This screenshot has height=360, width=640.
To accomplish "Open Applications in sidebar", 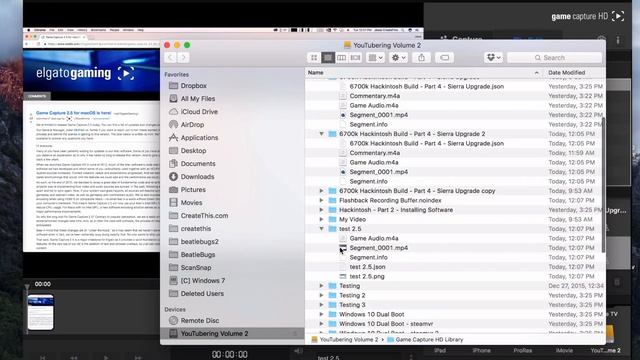I will click(199, 138).
